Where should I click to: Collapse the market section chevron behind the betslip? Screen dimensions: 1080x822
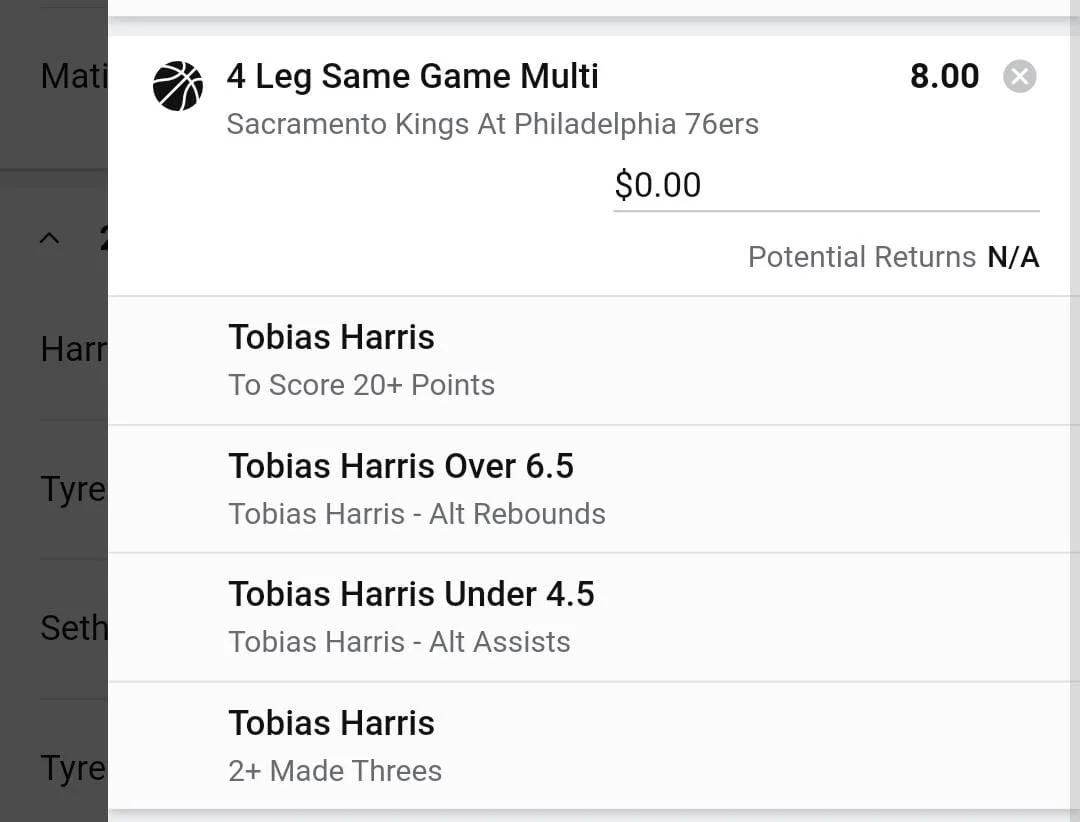coord(49,238)
